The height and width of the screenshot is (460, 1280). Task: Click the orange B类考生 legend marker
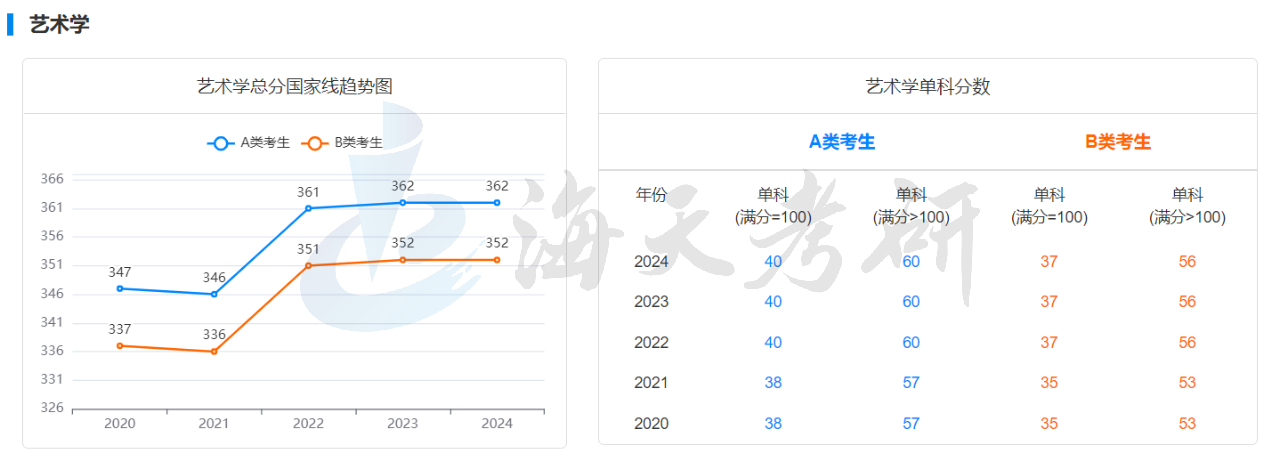click(x=315, y=143)
